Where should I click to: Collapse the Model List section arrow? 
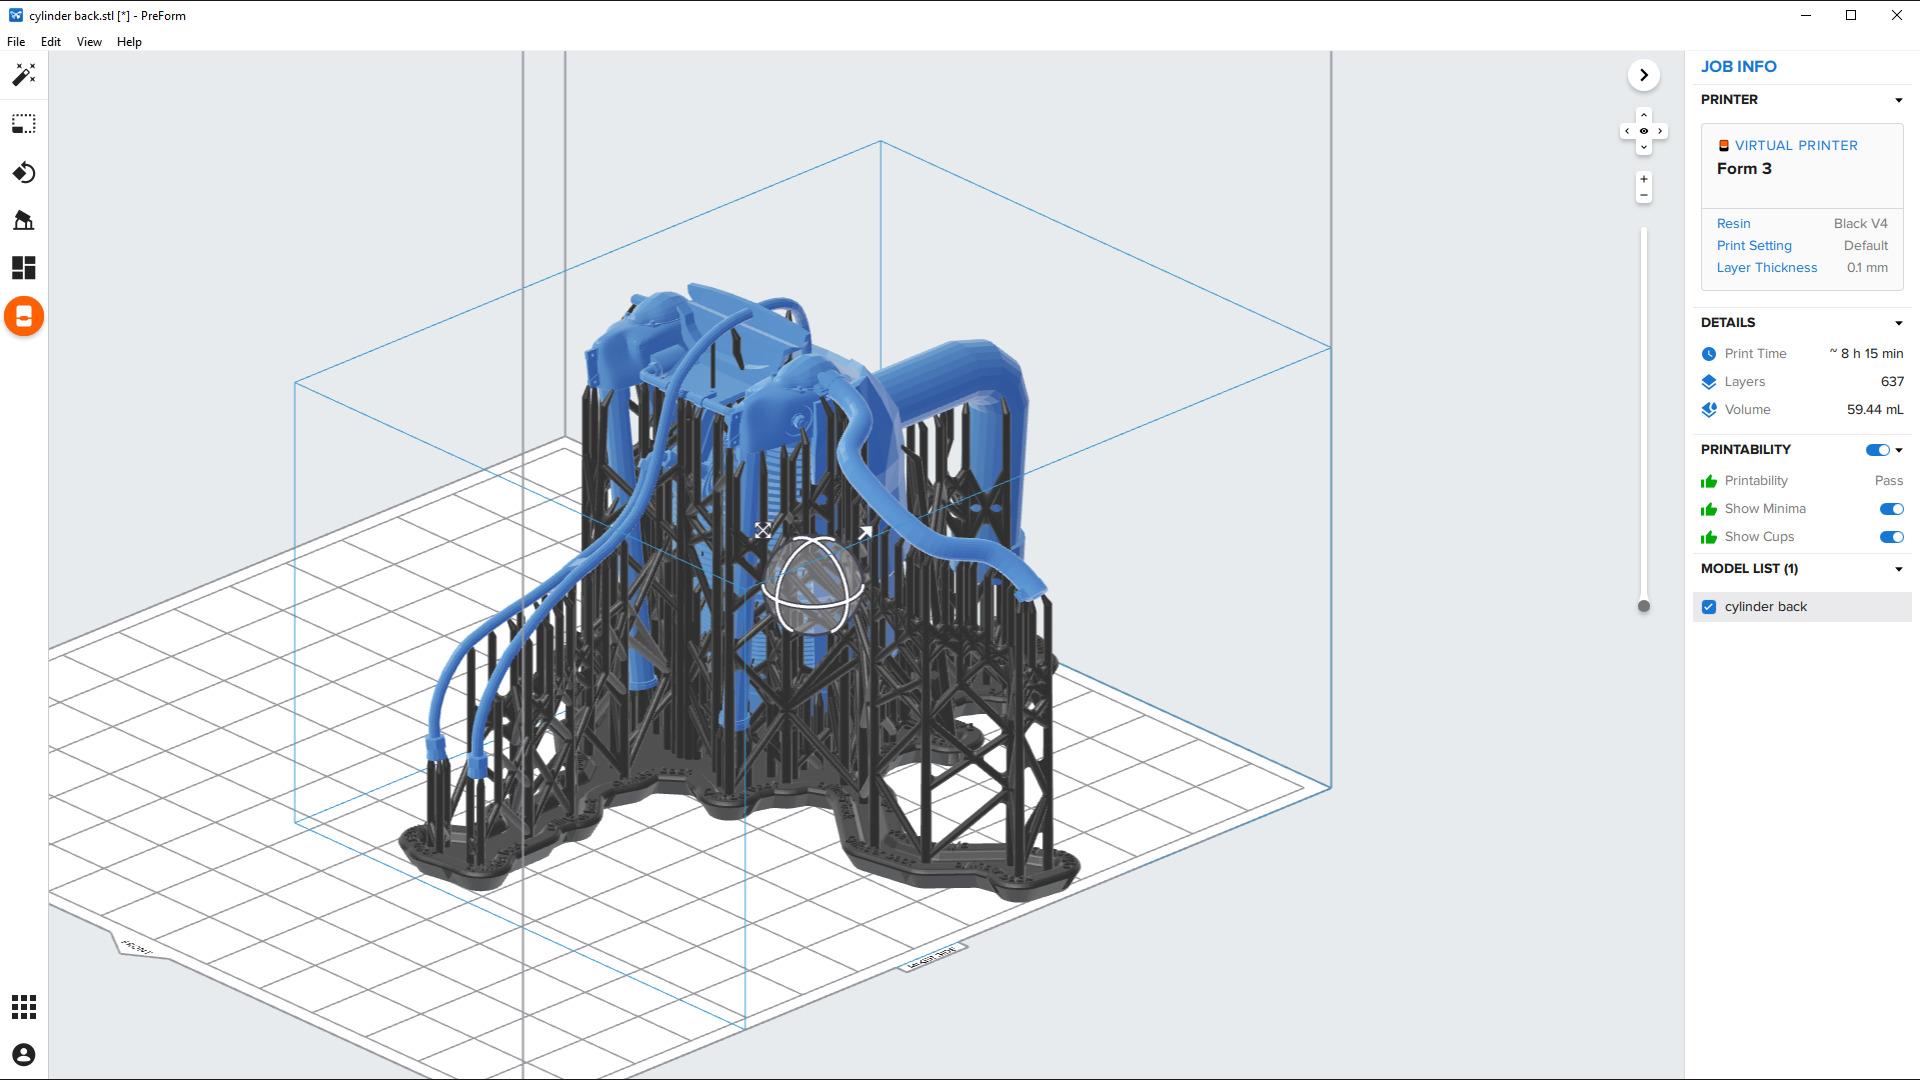[x=1898, y=569]
